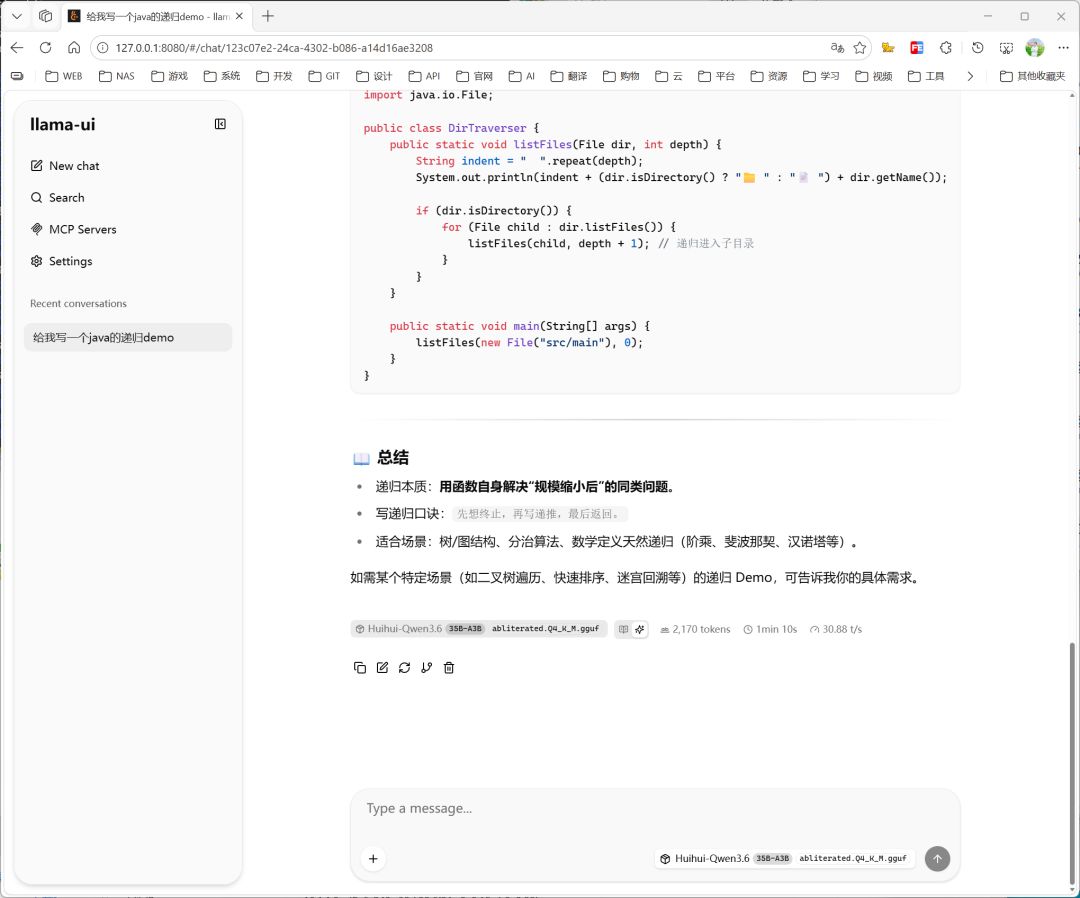Open browser history panel
This screenshot has height=898, width=1080.
[x=977, y=48]
